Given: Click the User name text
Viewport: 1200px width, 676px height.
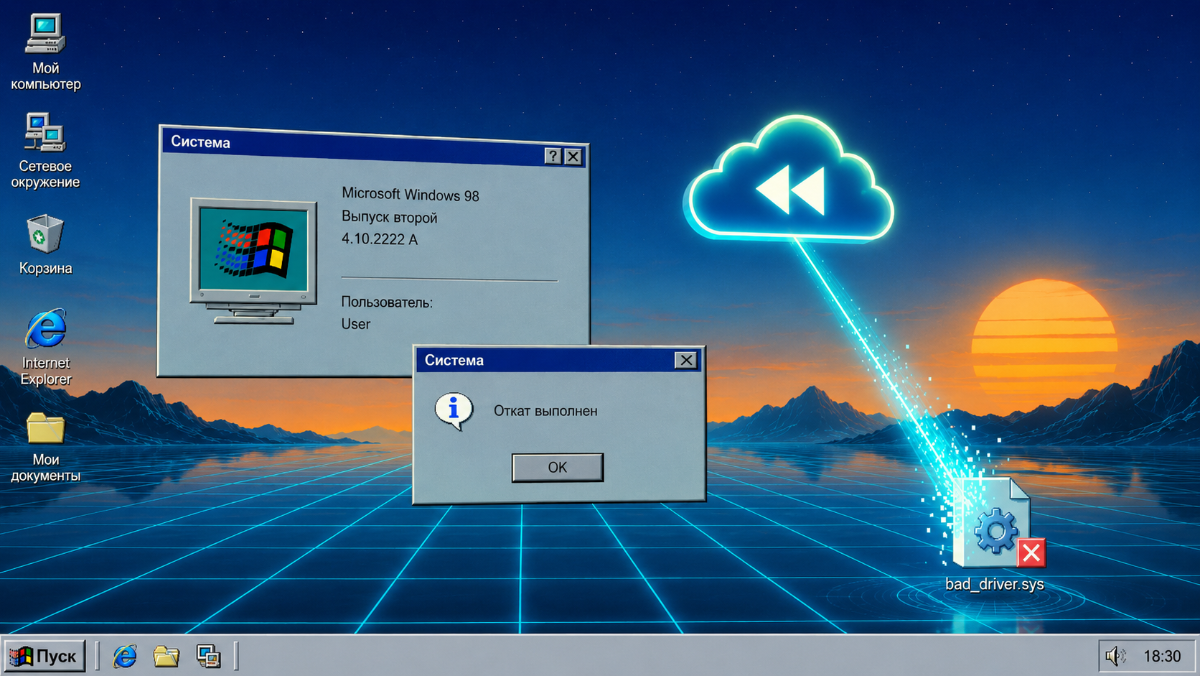Looking at the screenshot, I should click(x=356, y=324).
